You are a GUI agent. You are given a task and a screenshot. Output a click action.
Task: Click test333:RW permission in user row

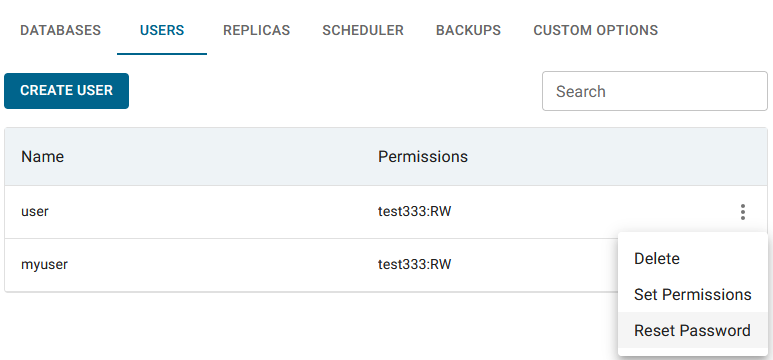click(415, 212)
